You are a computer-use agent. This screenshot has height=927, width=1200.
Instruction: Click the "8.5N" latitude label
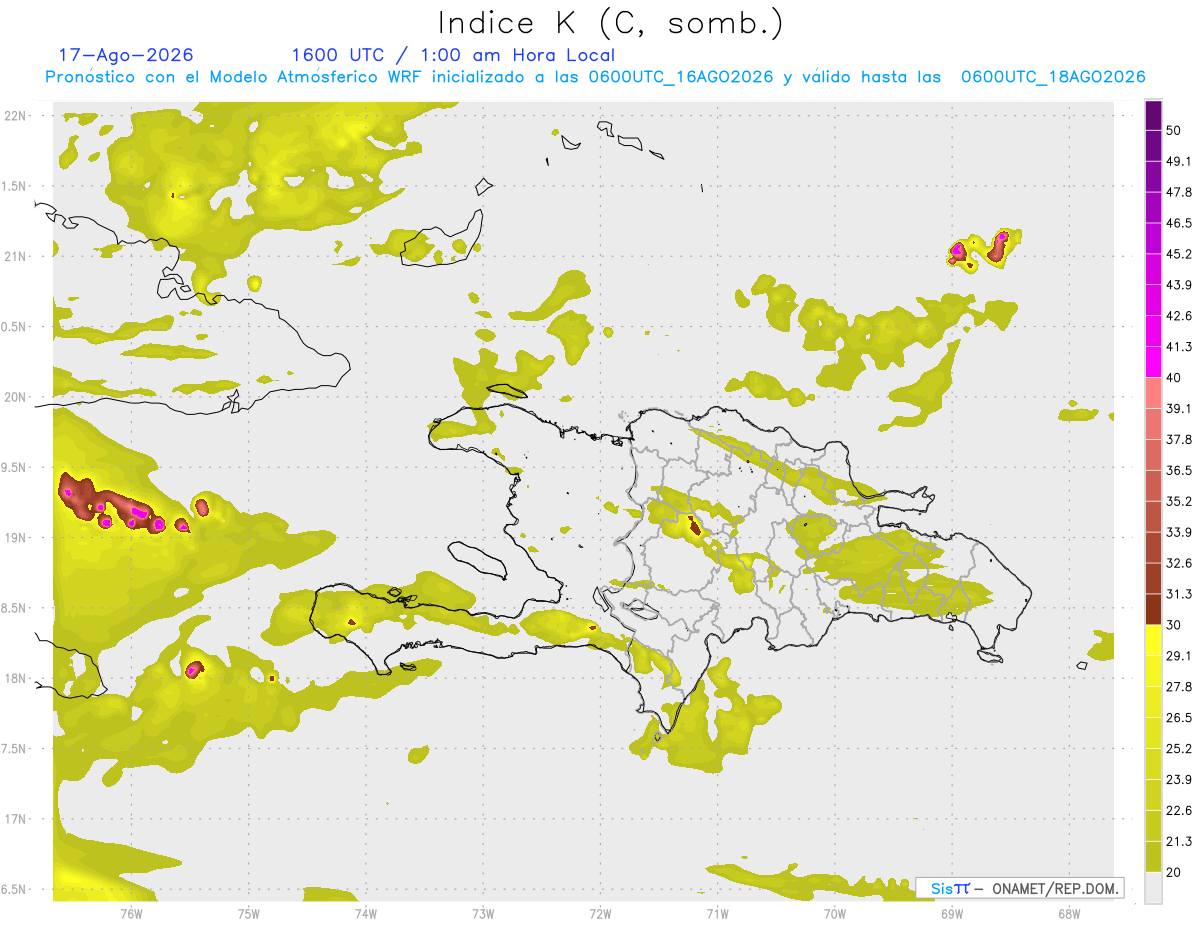pos(15,608)
